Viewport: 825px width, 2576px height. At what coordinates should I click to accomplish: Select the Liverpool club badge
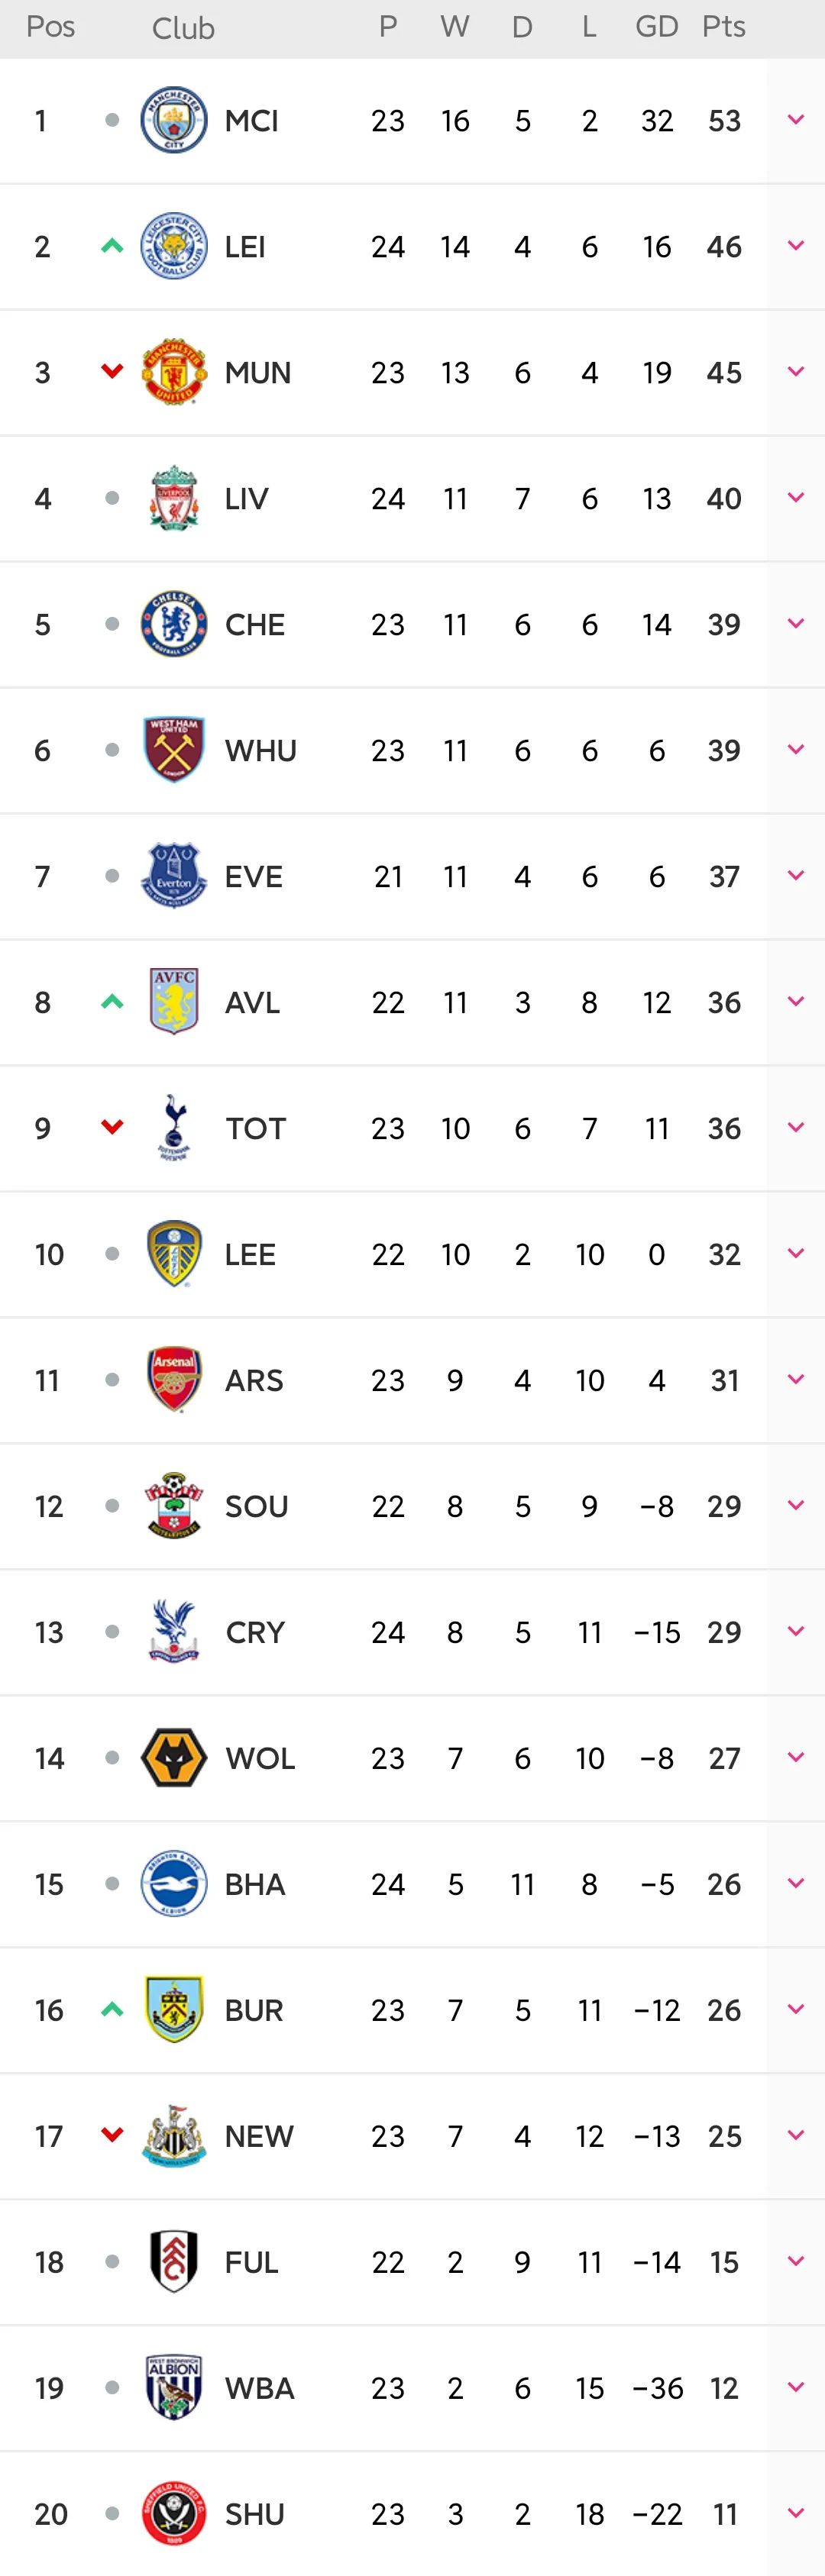(174, 498)
